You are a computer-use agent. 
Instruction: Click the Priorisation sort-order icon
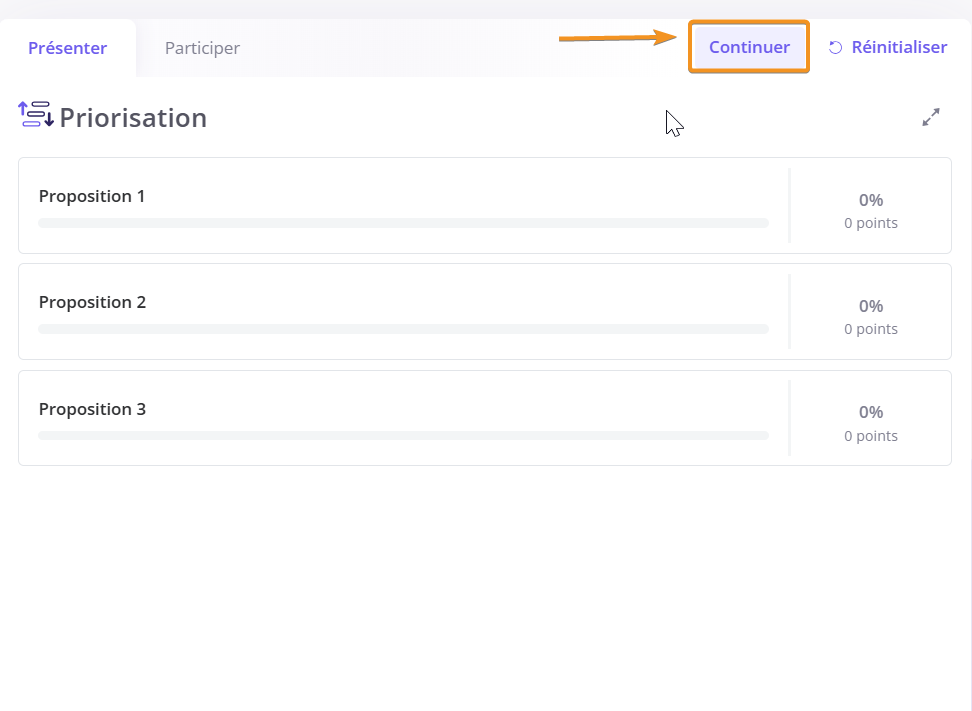pyautogui.click(x=36, y=114)
